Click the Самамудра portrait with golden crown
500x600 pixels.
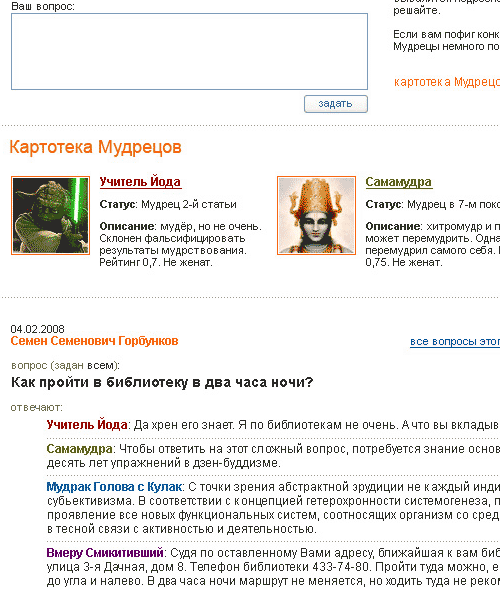[x=316, y=215]
